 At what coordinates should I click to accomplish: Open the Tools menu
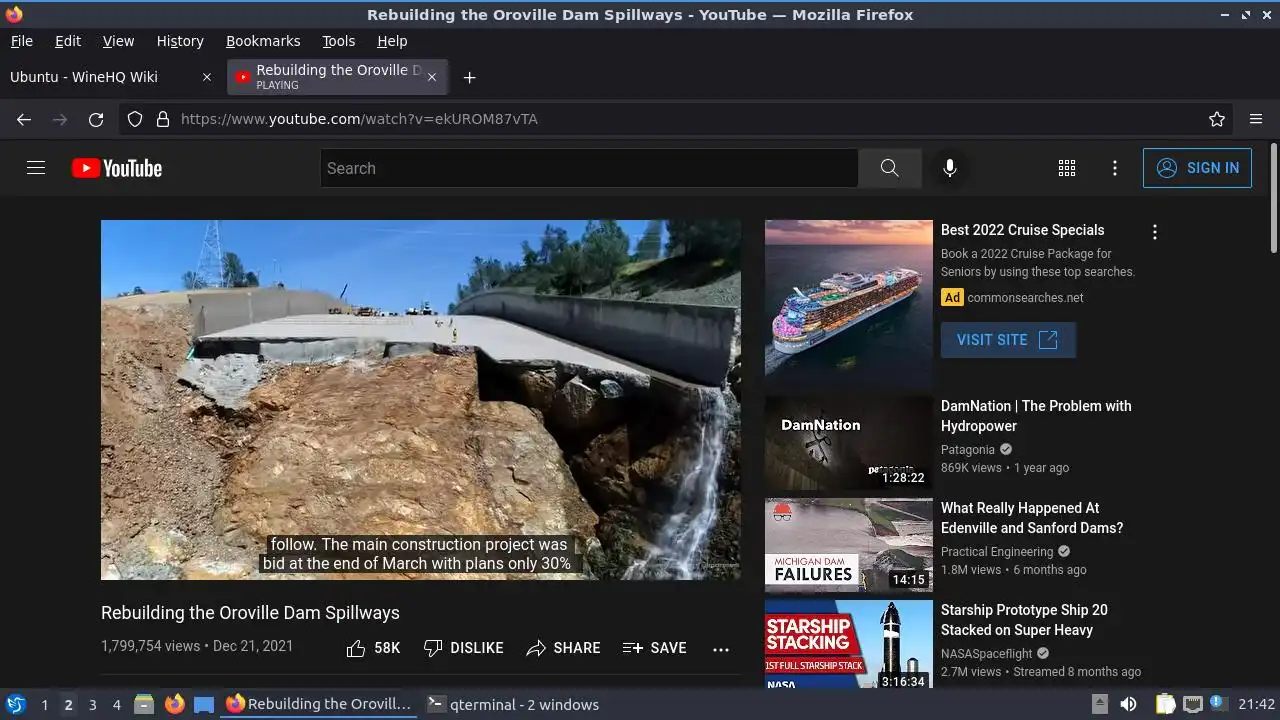click(338, 41)
